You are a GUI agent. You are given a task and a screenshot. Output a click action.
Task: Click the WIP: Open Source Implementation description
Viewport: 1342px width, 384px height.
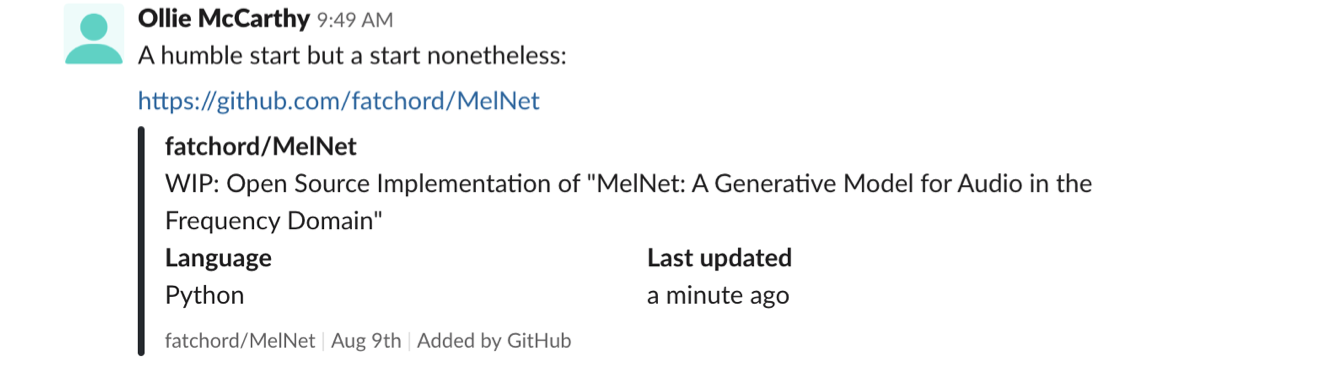point(628,184)
